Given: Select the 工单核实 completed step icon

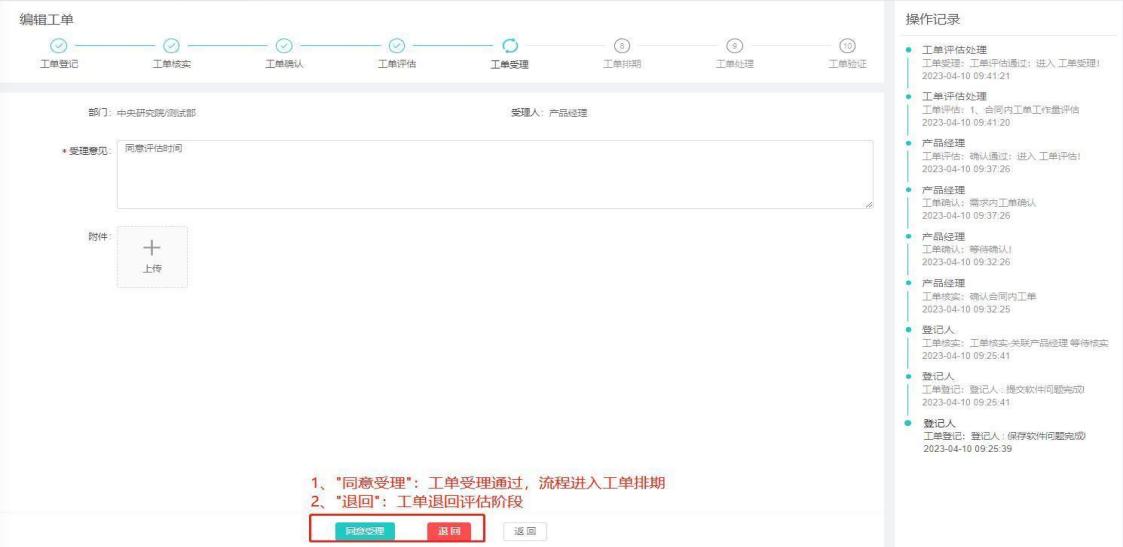Looking at the screenshot, I should click(x=171, y=45).
